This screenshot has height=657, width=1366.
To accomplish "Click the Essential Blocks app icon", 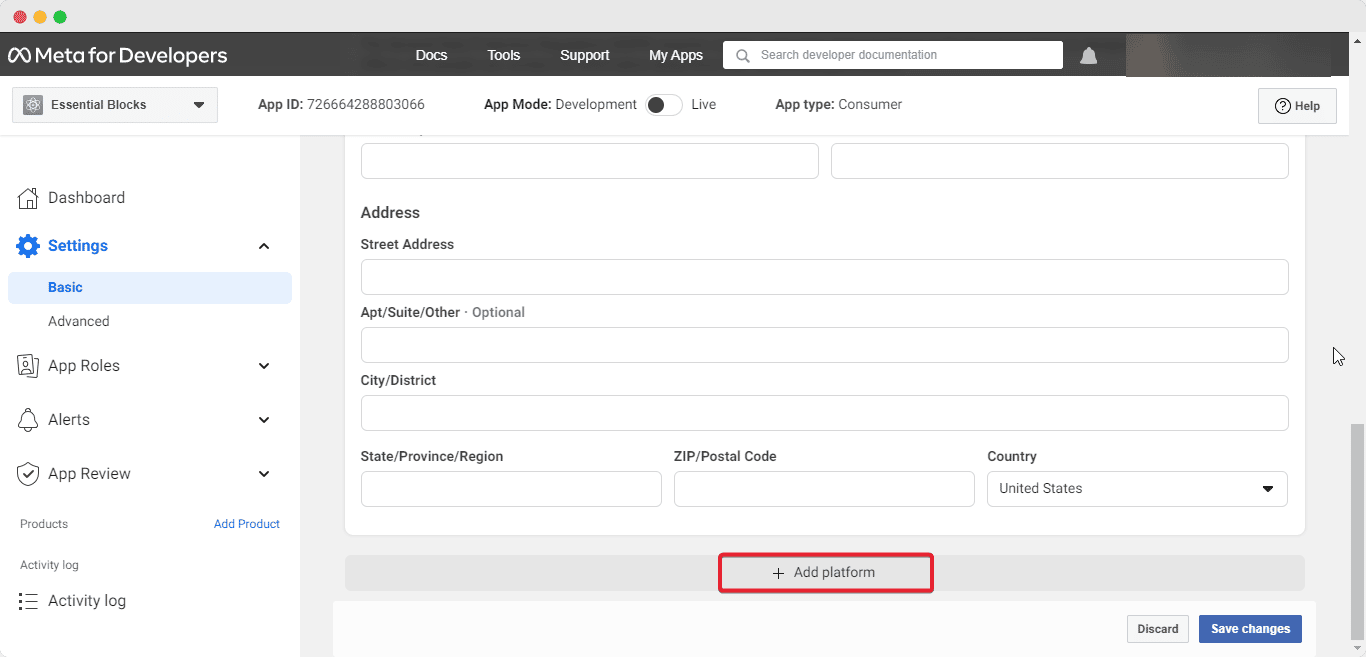I will click(33, 105).
